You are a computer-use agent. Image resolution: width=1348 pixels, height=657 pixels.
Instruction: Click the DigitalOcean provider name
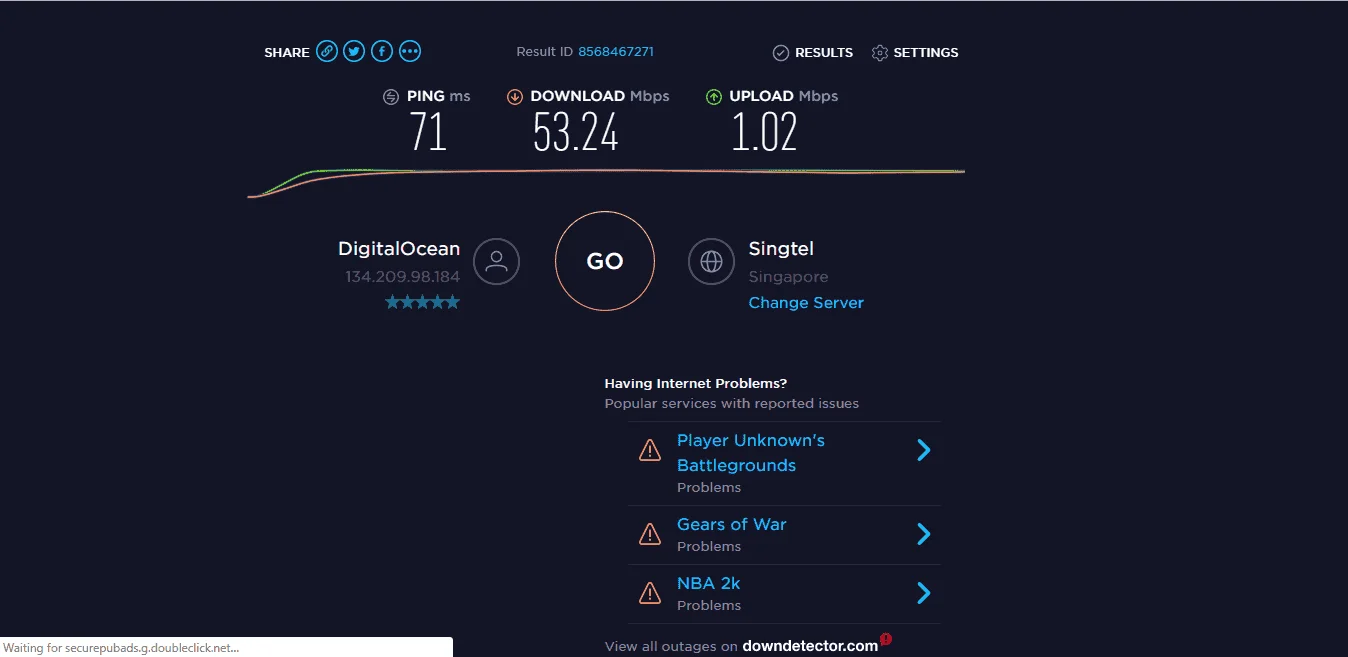click(x=399, y=249)
